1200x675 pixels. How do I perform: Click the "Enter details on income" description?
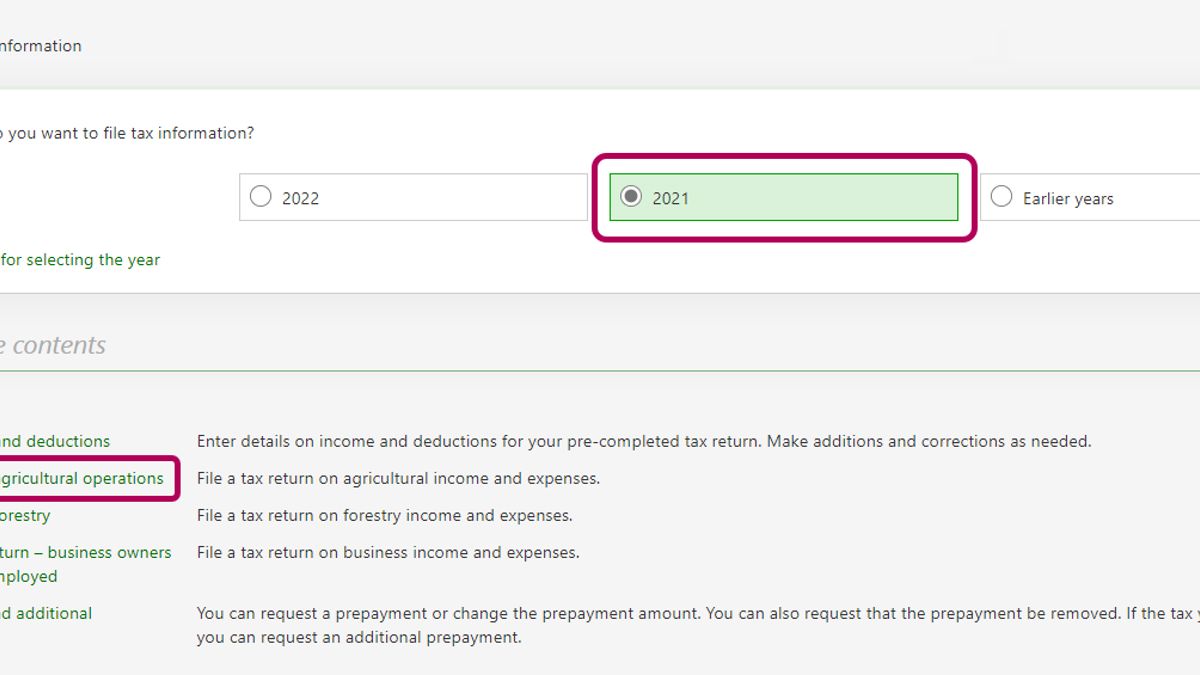[643, 441]
